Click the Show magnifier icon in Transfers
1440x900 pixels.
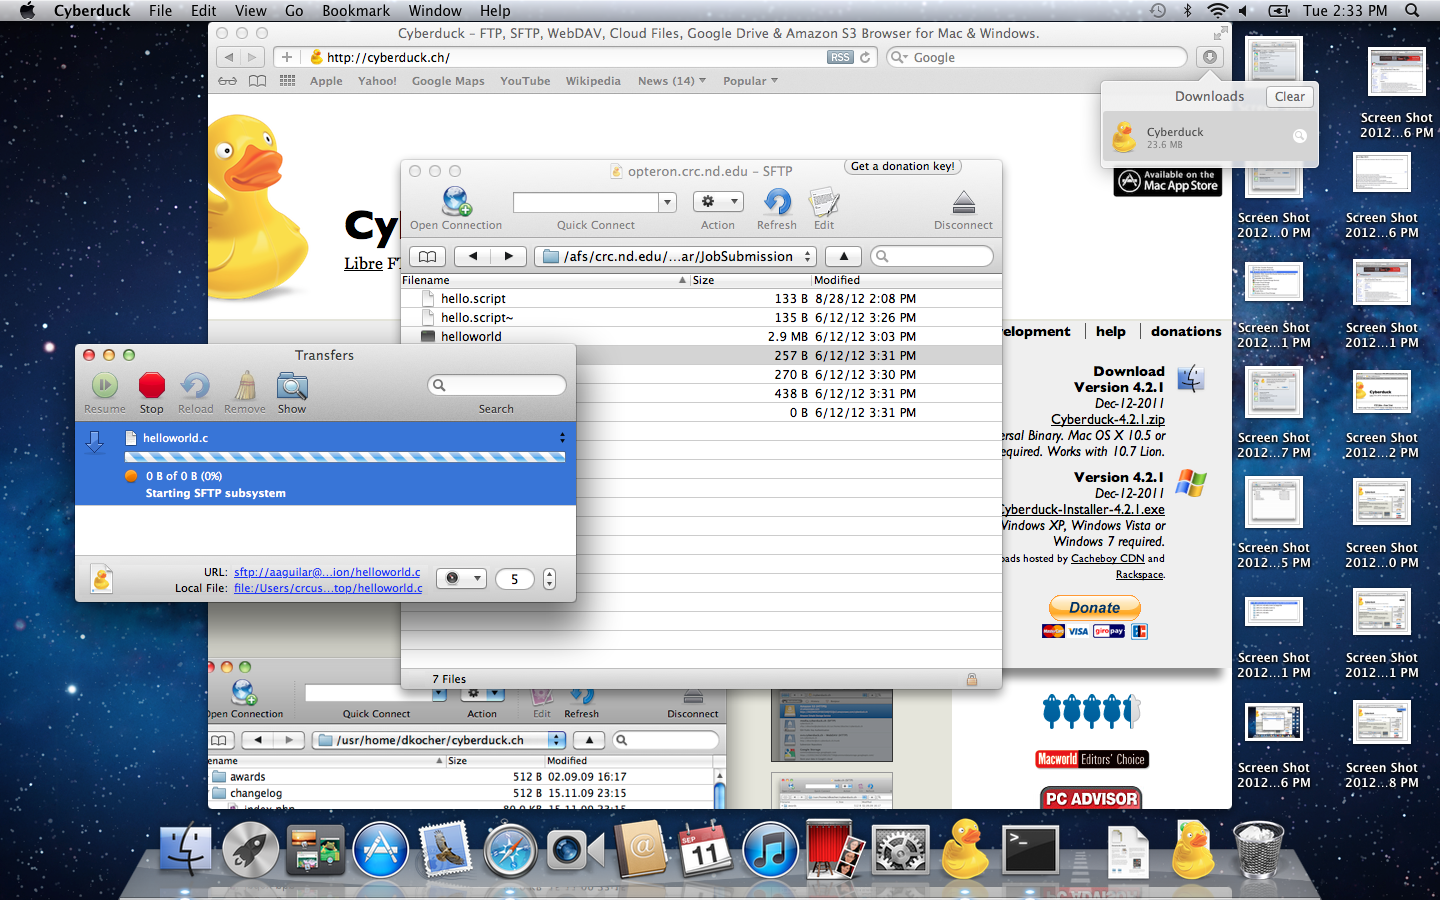[x=292, y=386]
